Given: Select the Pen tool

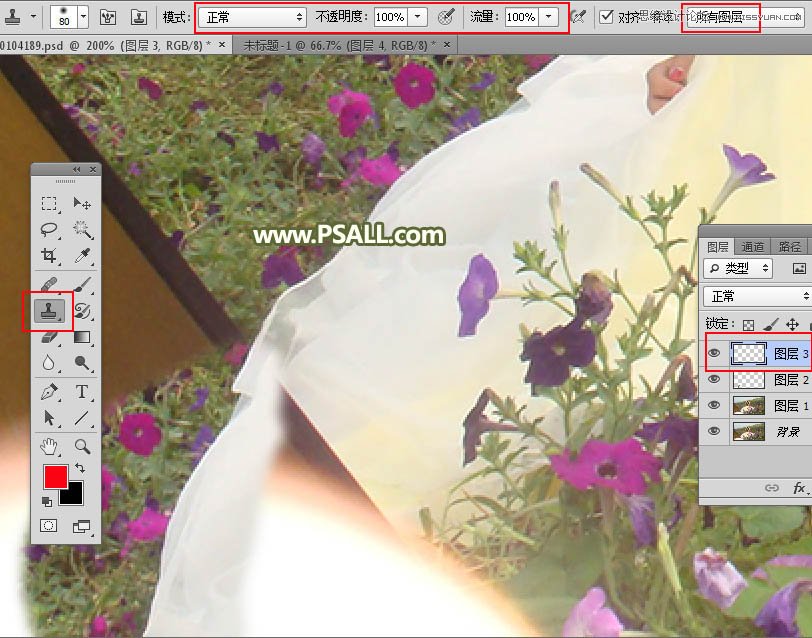Looking at the screenshot, I should 49,392.
